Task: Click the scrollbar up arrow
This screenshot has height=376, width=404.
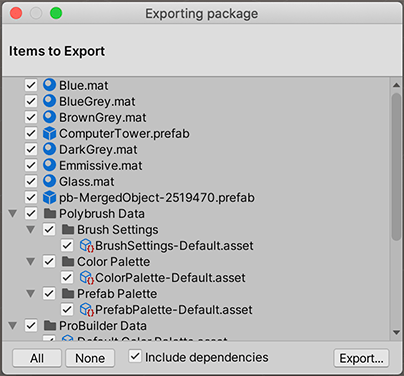Action: pos(396,85)
